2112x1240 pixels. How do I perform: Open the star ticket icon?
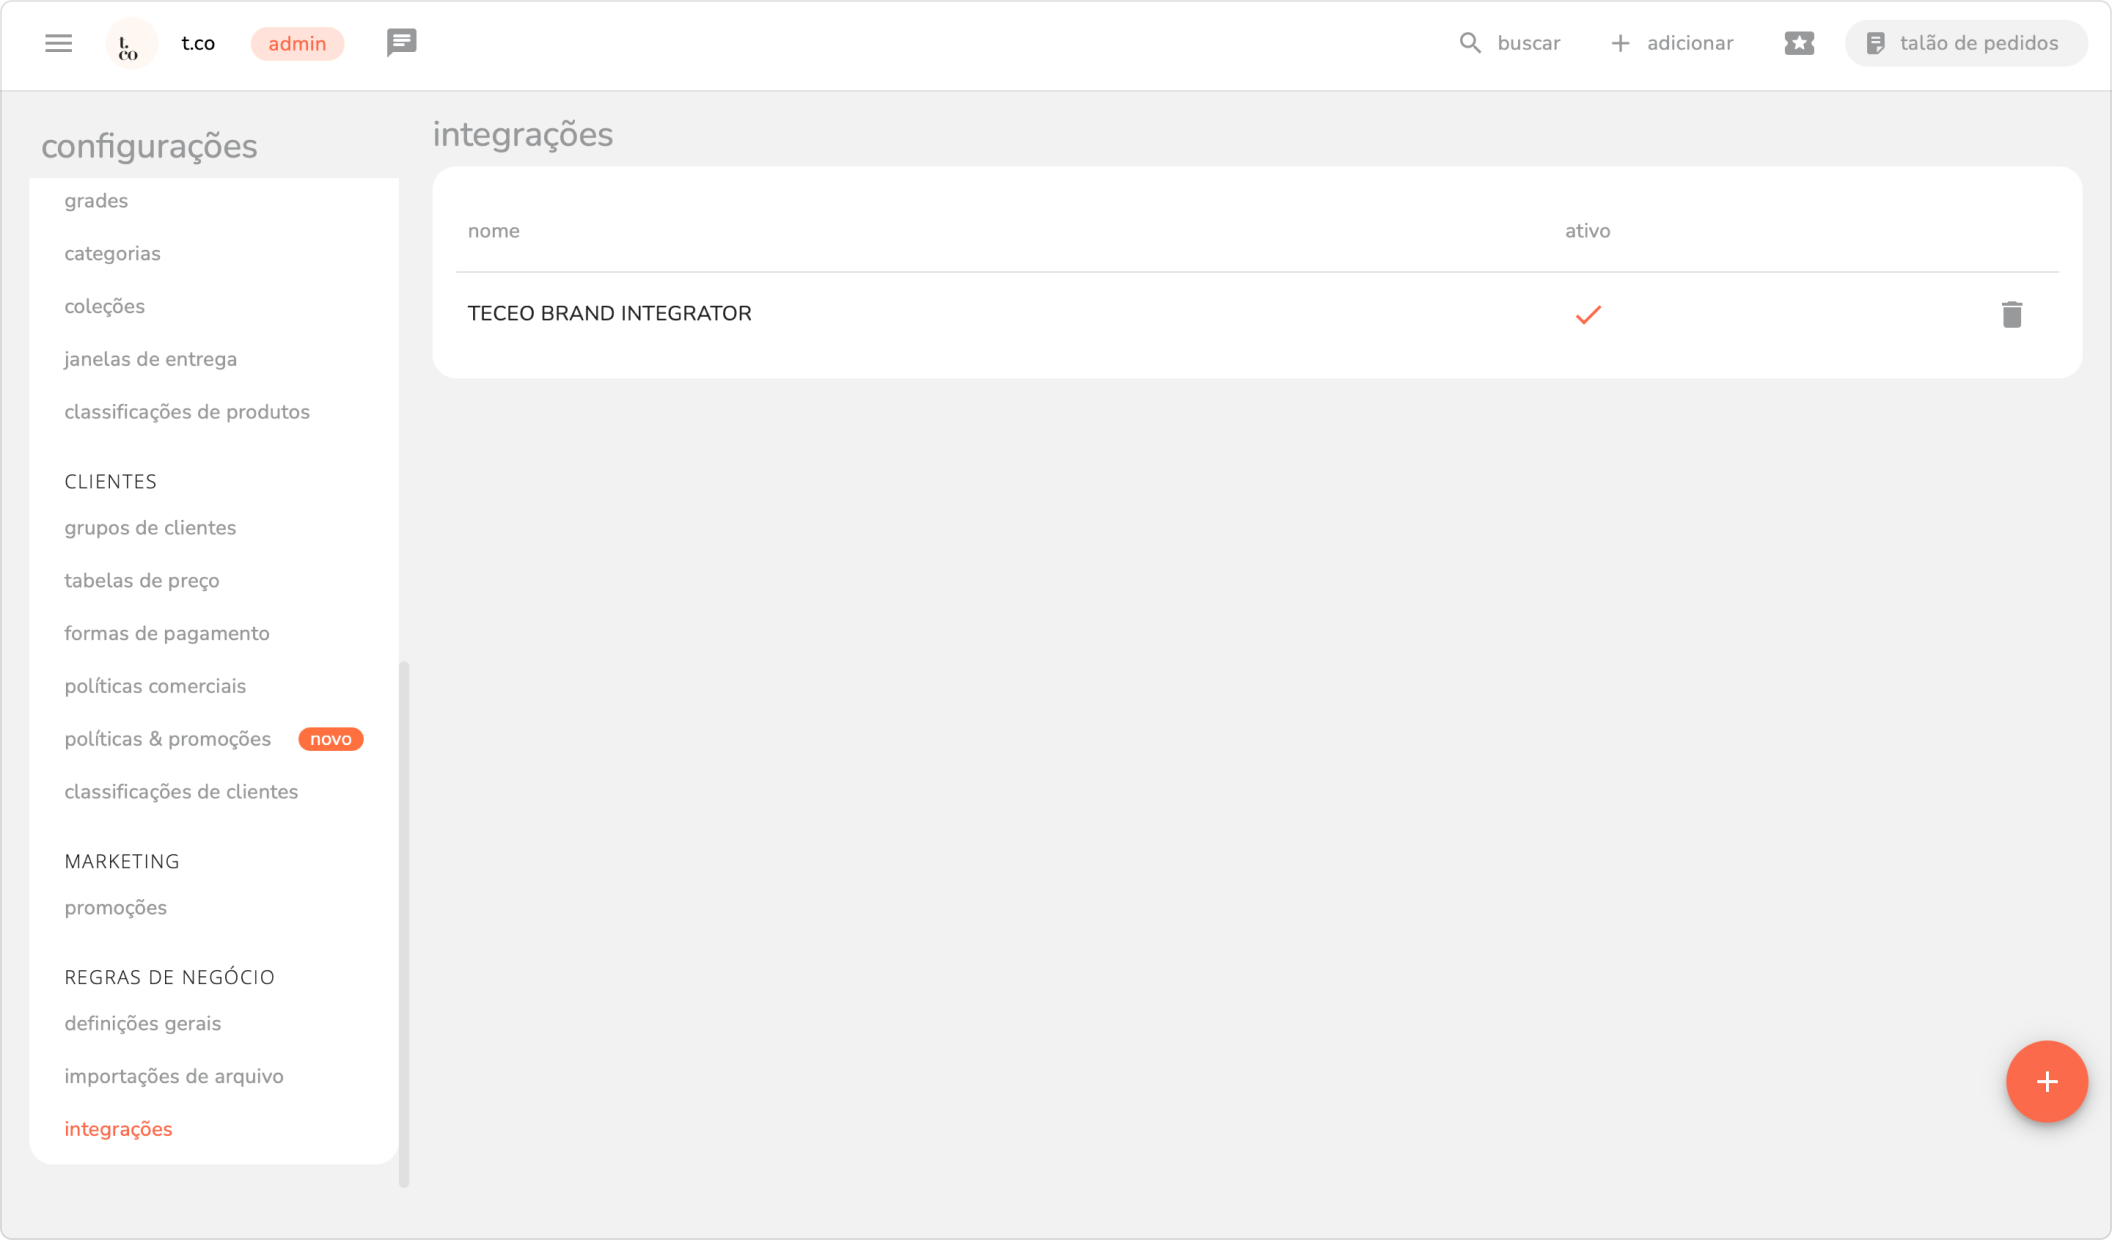1798,43
